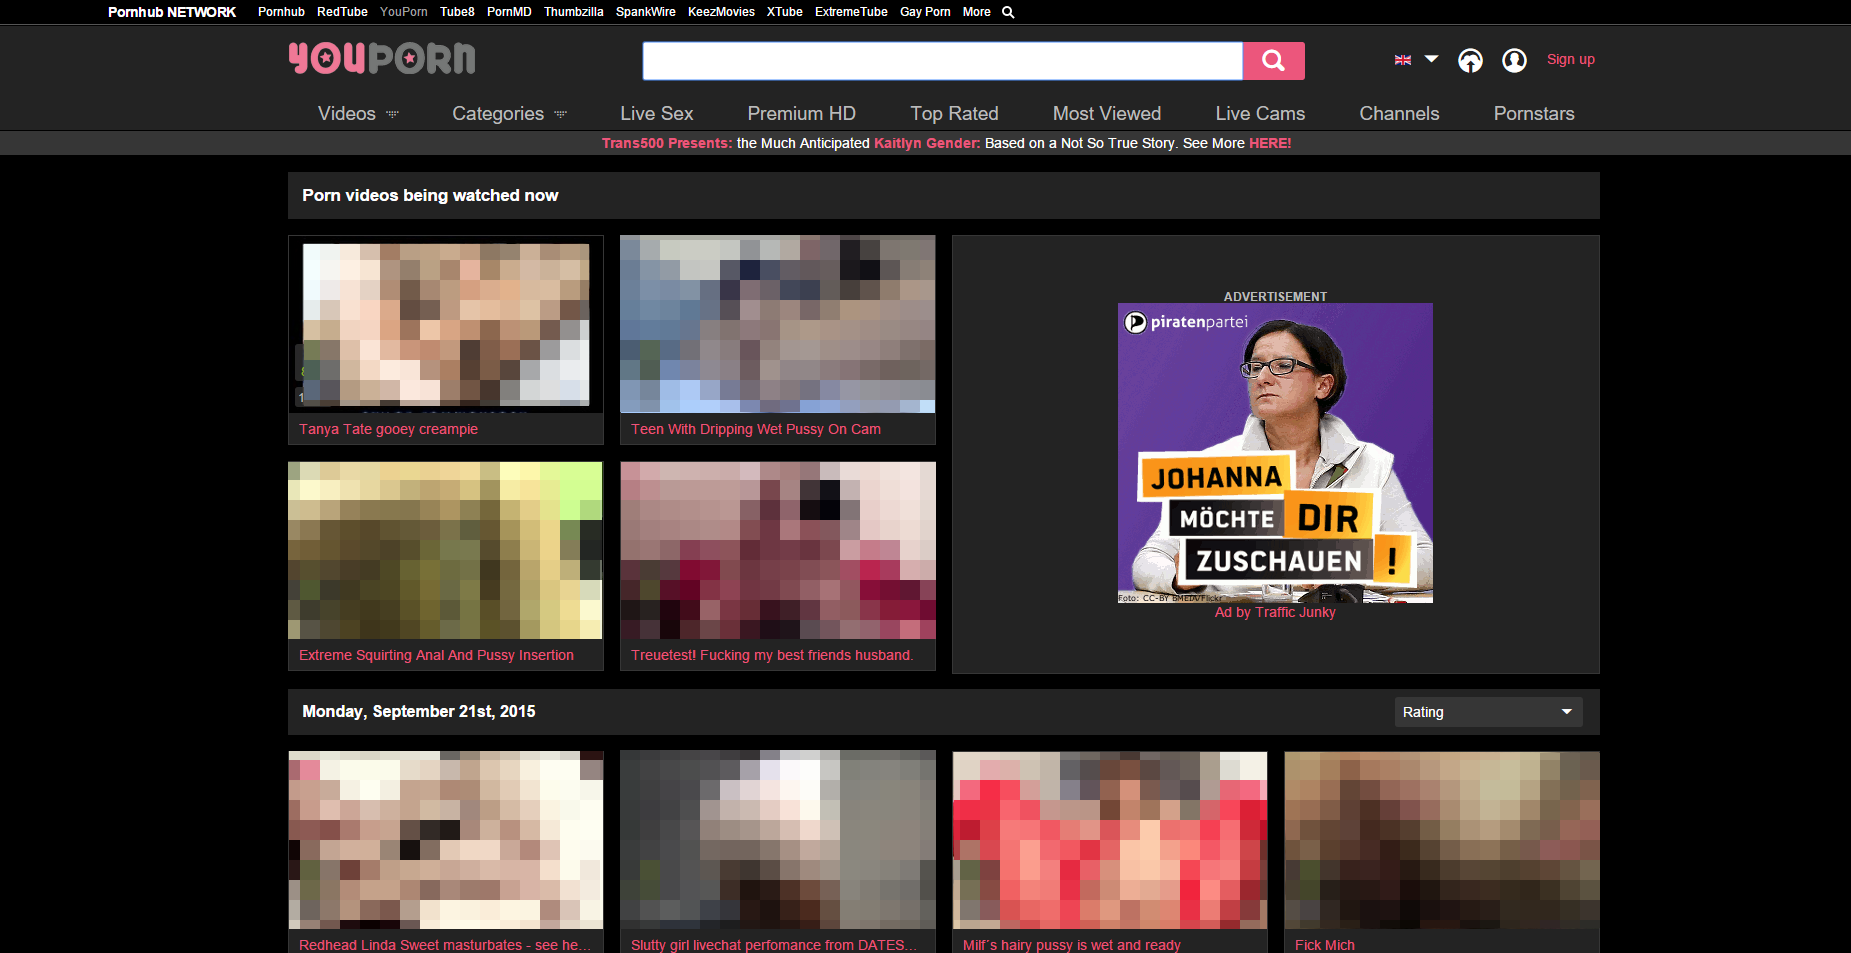Open the YouPorn link in the network bar
This screenshot has width=1851, height=953.
403,12
